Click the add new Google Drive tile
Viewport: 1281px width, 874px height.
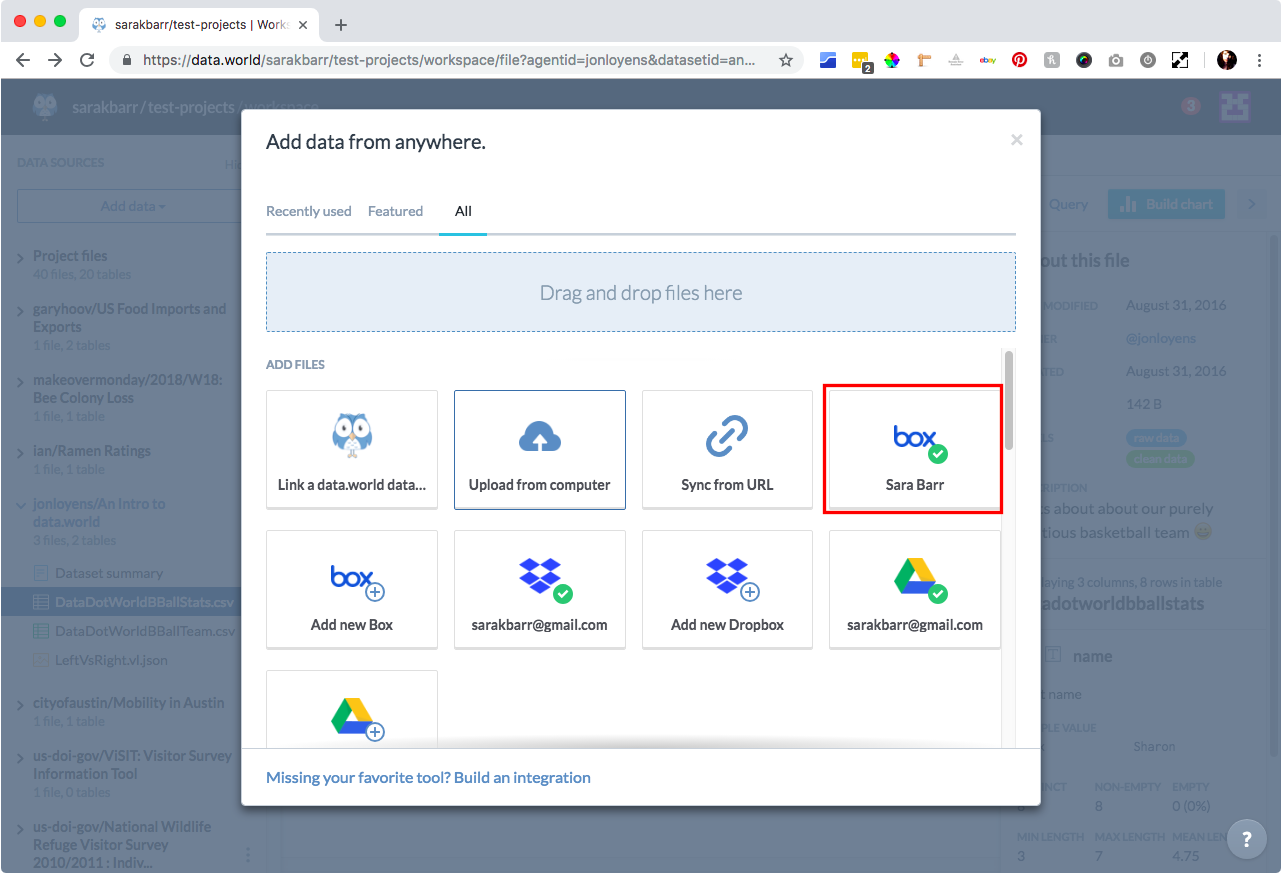coord(352,709)
